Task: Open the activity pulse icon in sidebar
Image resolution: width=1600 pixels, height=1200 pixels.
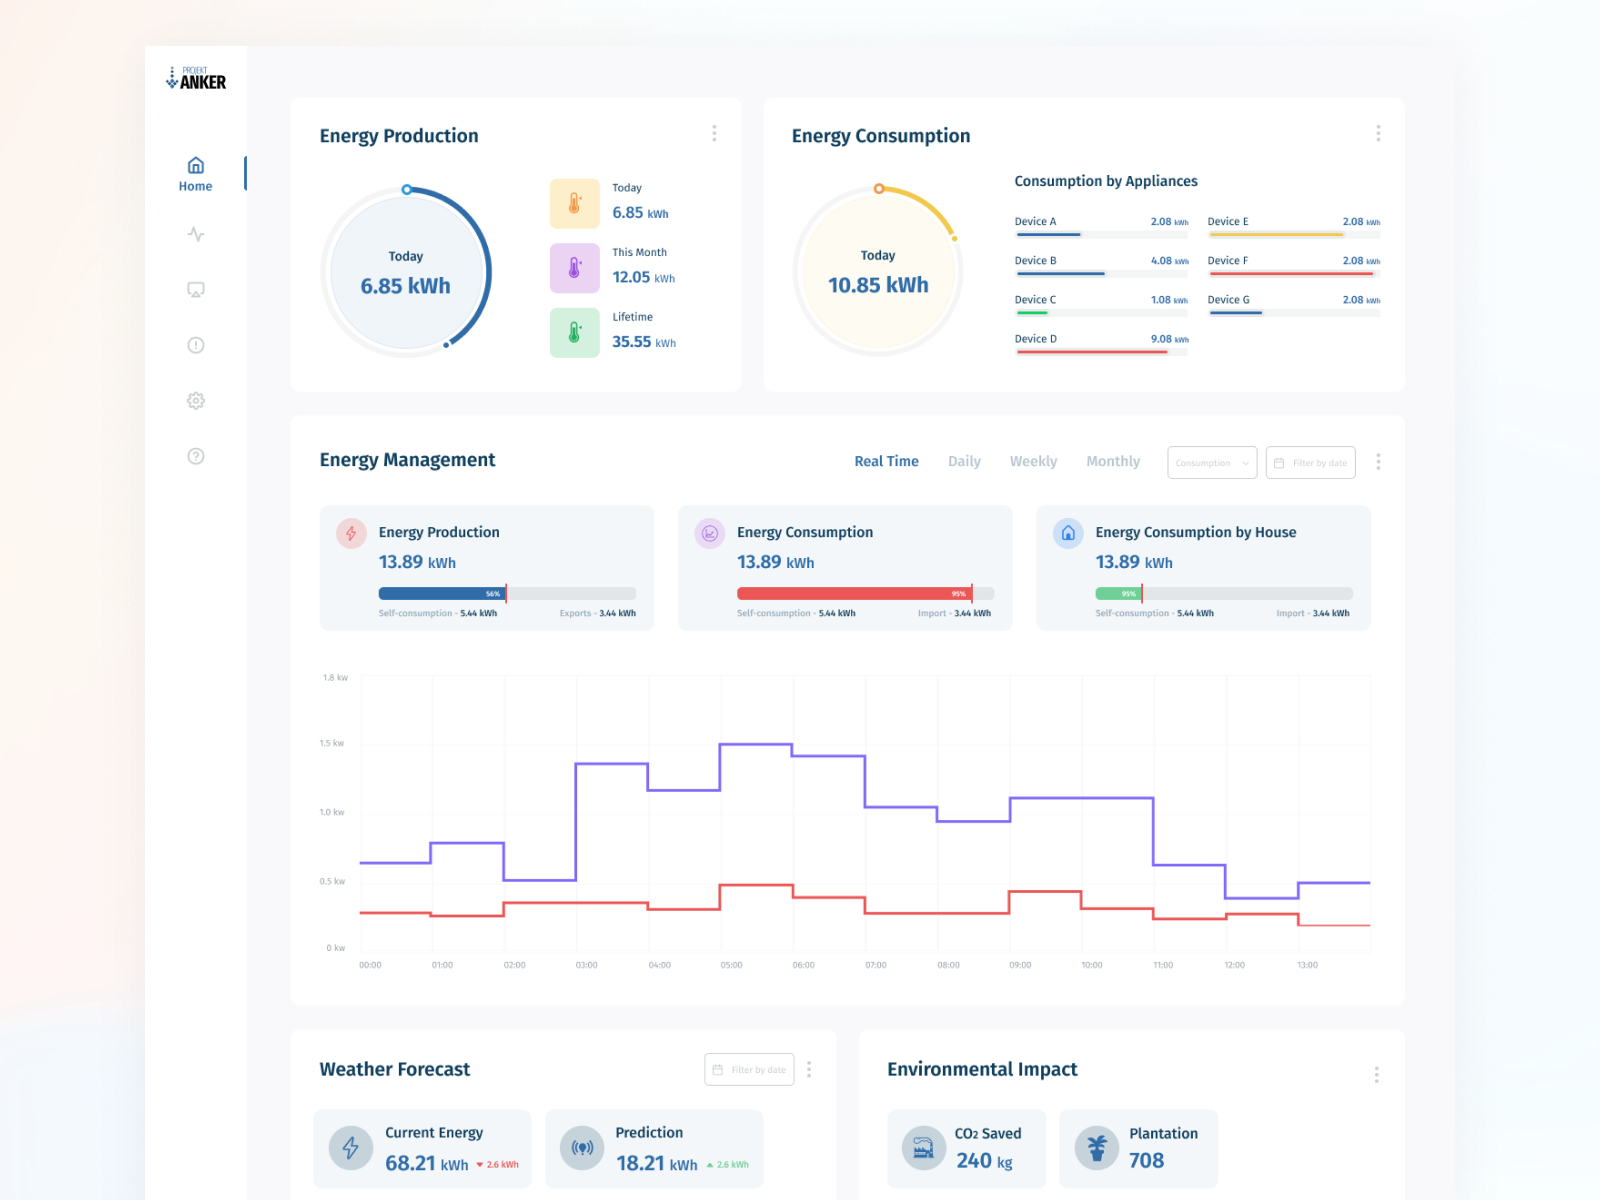Action: click(196, 234)
